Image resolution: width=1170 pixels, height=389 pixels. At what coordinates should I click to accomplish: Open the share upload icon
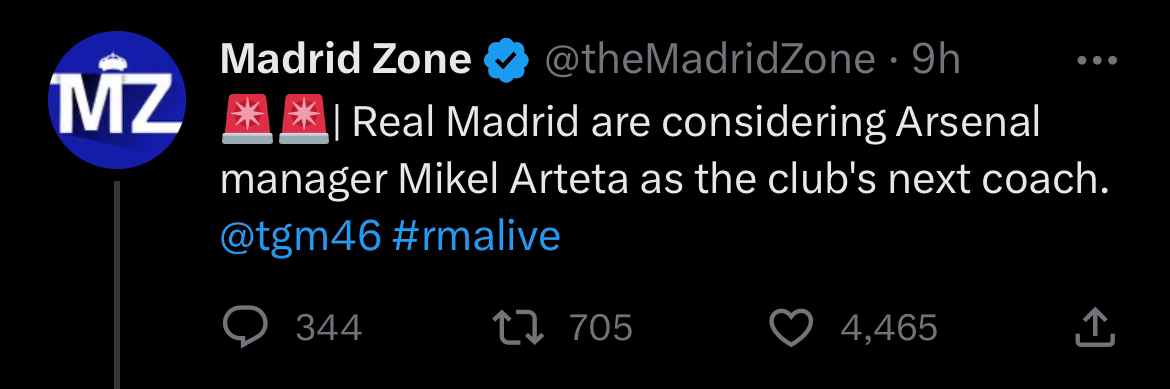tap(1095, 328)
